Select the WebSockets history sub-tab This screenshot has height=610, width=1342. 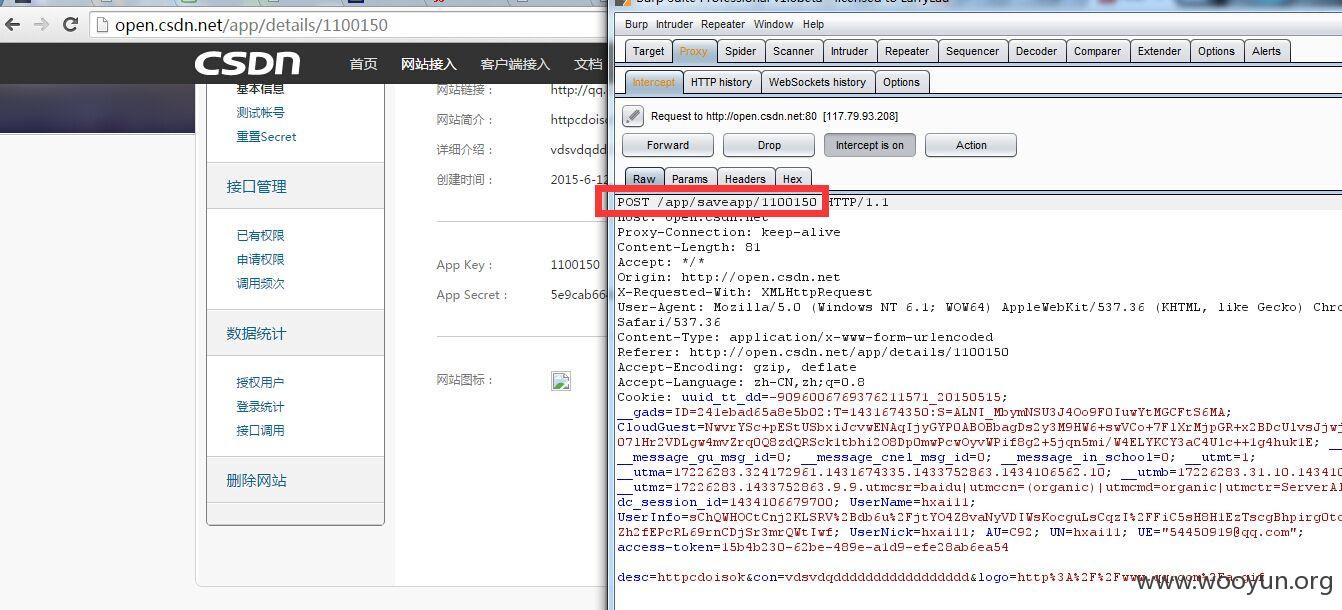(817, 82)
